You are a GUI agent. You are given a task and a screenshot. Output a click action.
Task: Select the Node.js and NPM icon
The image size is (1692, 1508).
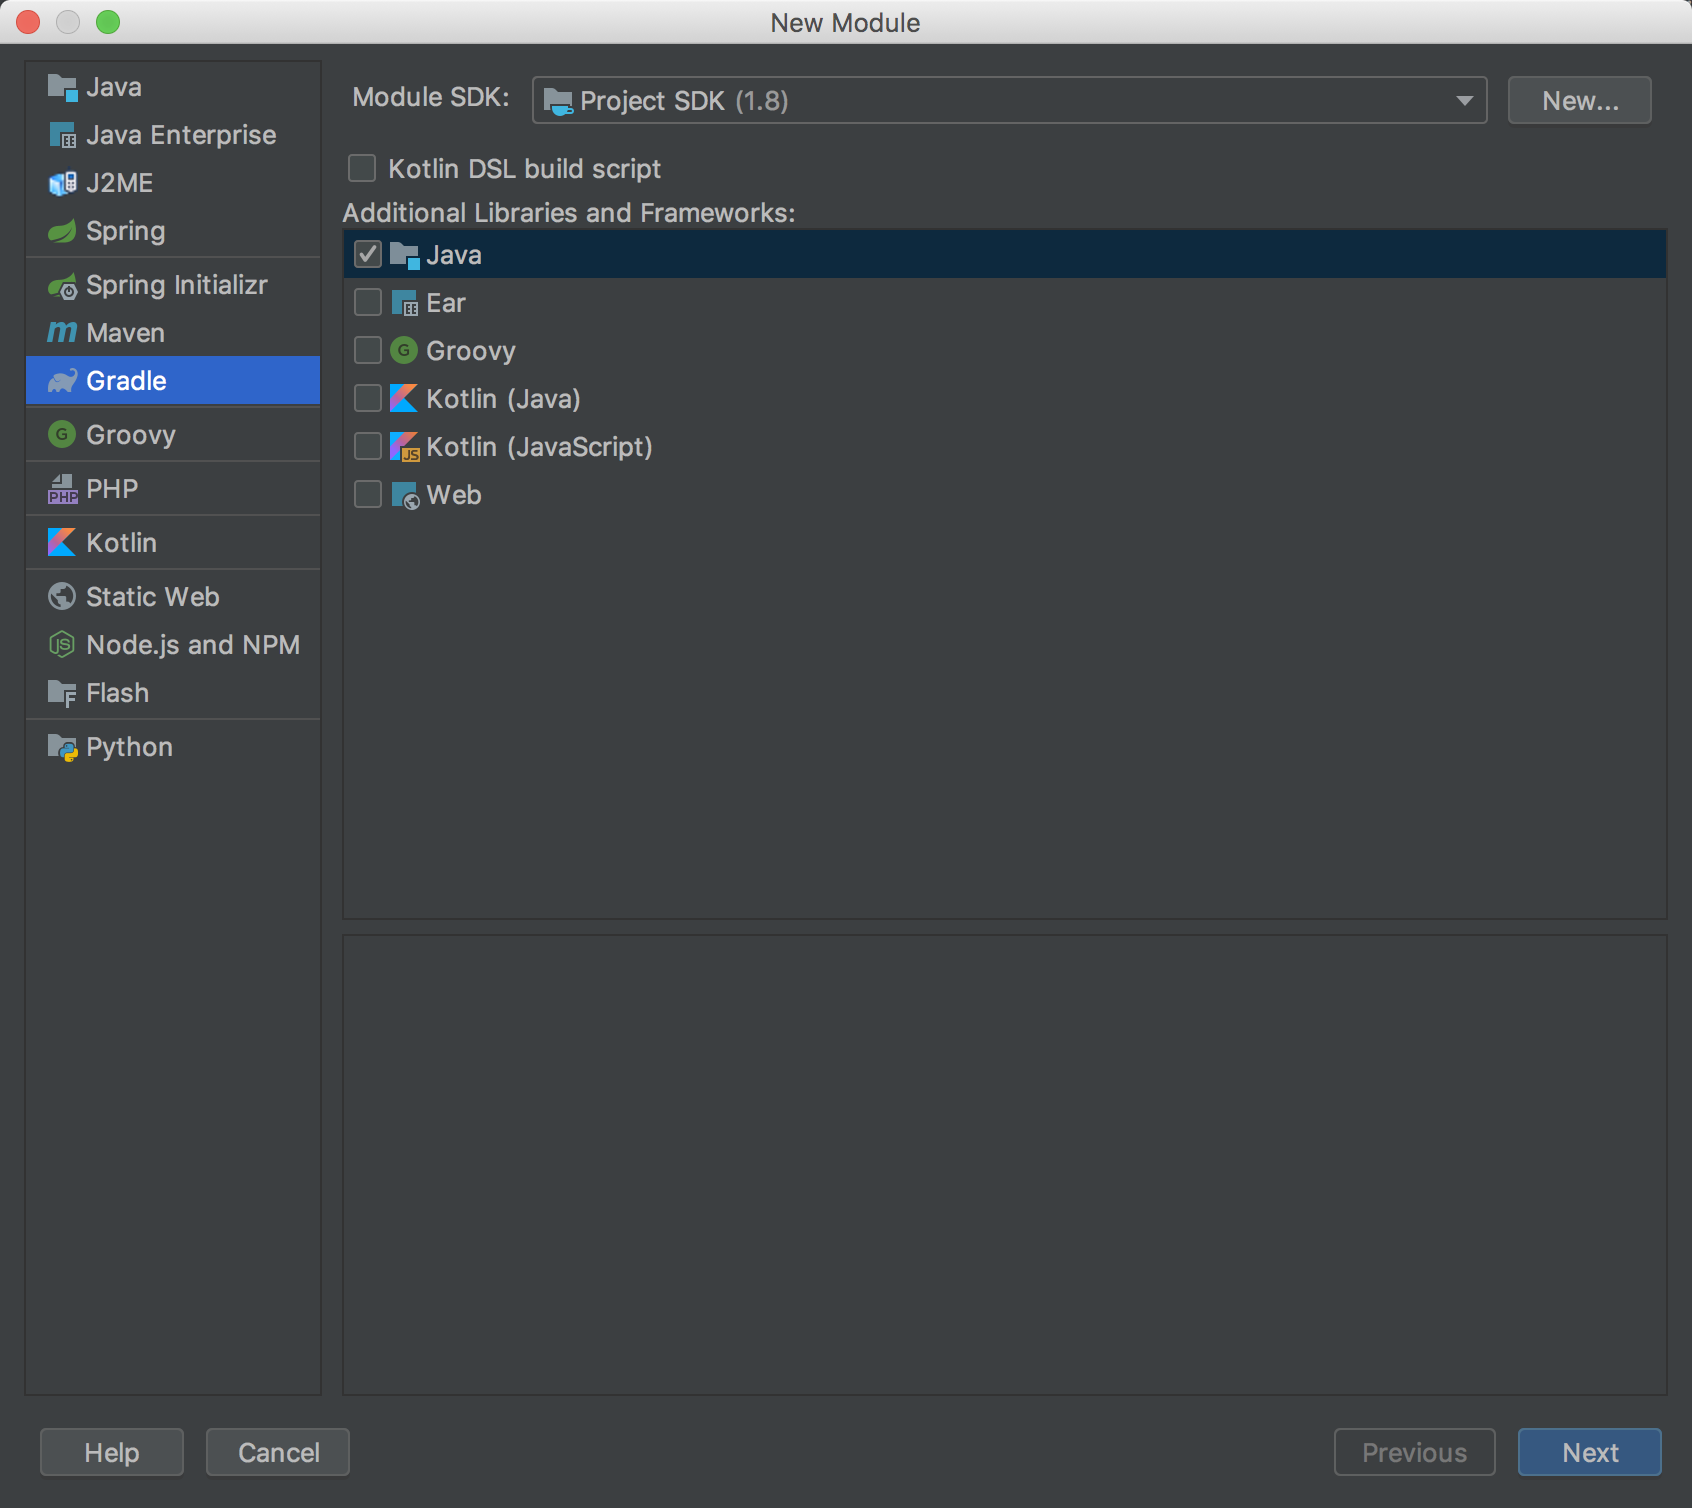pos(62,645)
